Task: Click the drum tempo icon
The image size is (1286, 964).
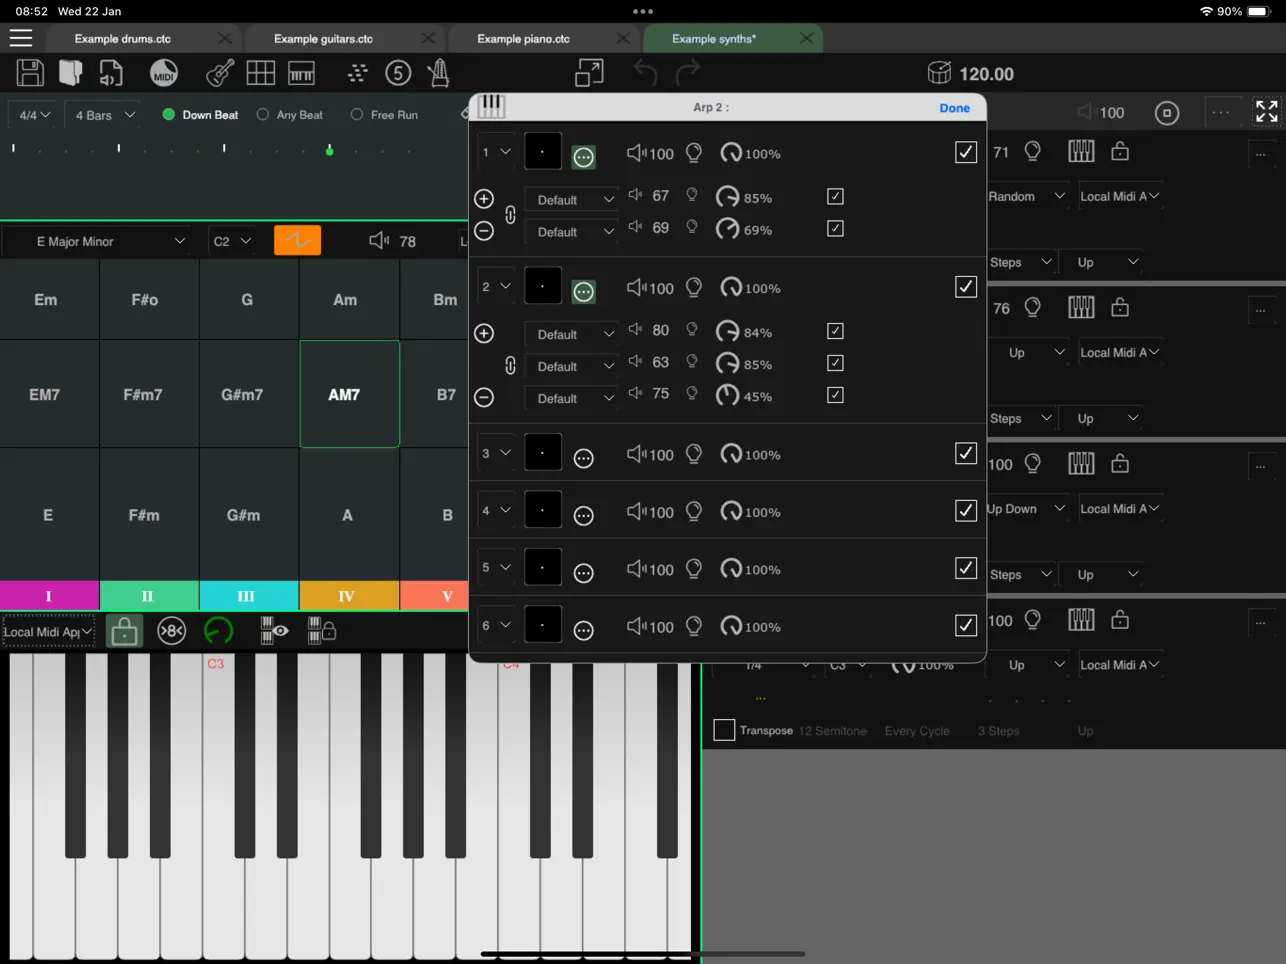Action: [x=939, y=73]
